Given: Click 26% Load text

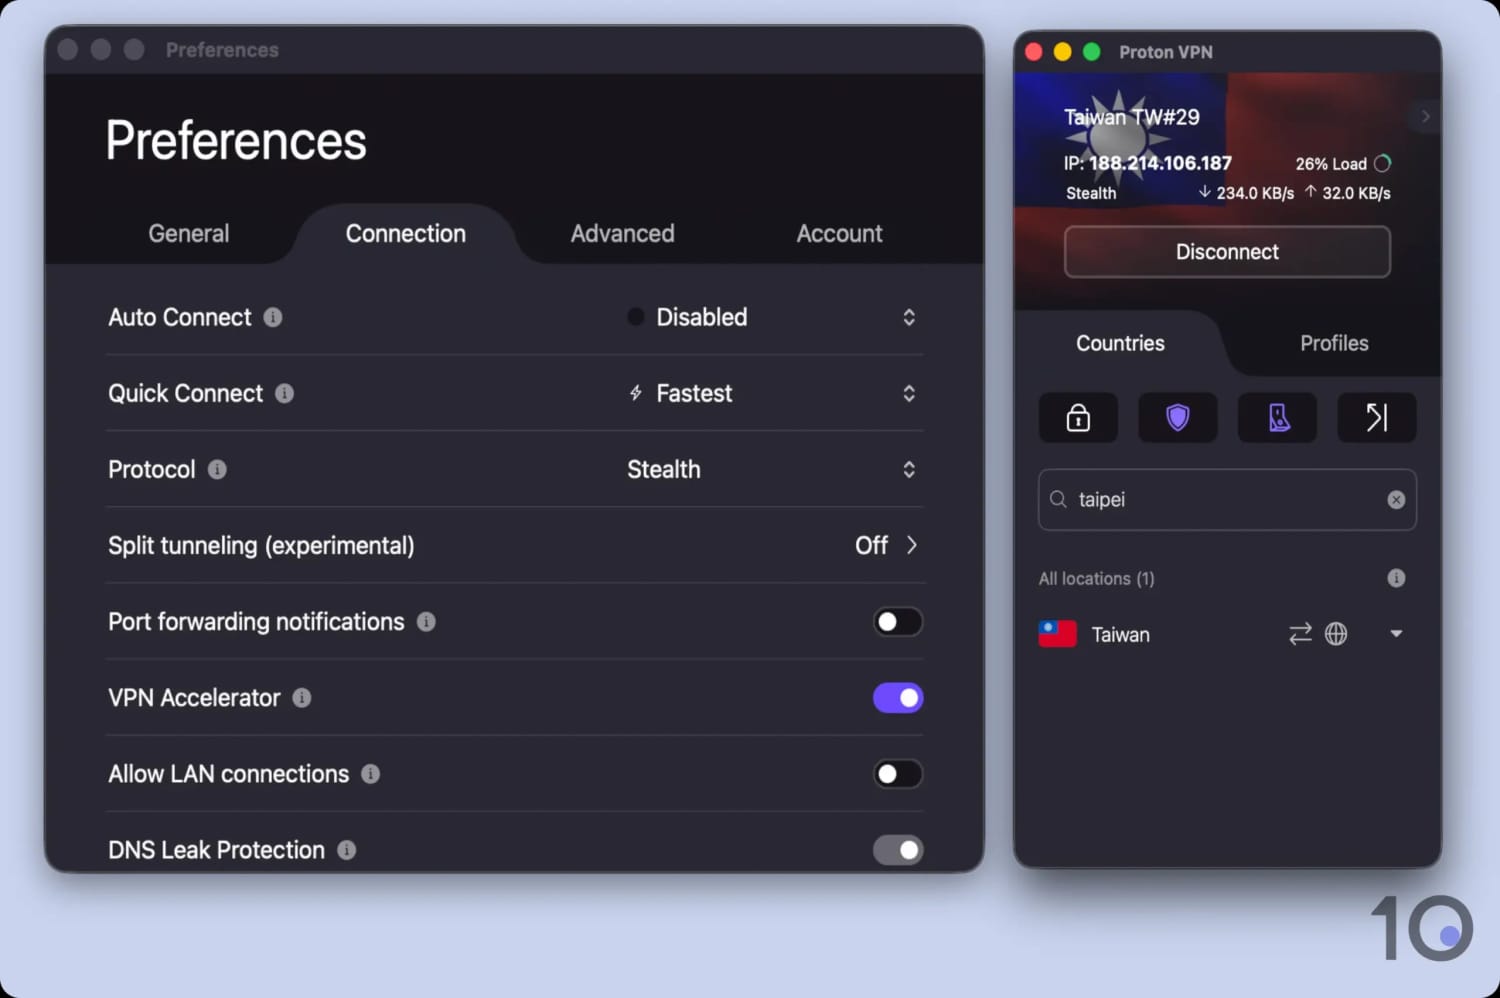Looking at the screenshot, I should 1331,164.
